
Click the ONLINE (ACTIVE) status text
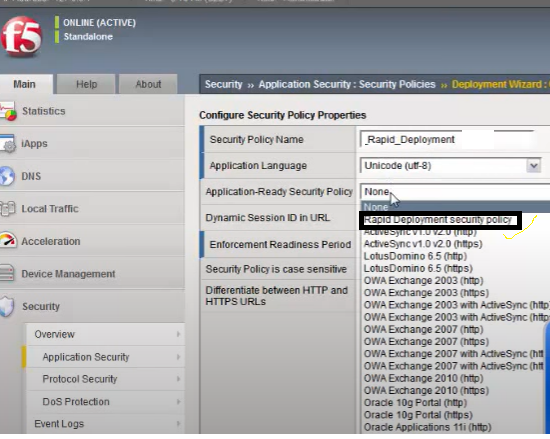[x=99, y=23]
